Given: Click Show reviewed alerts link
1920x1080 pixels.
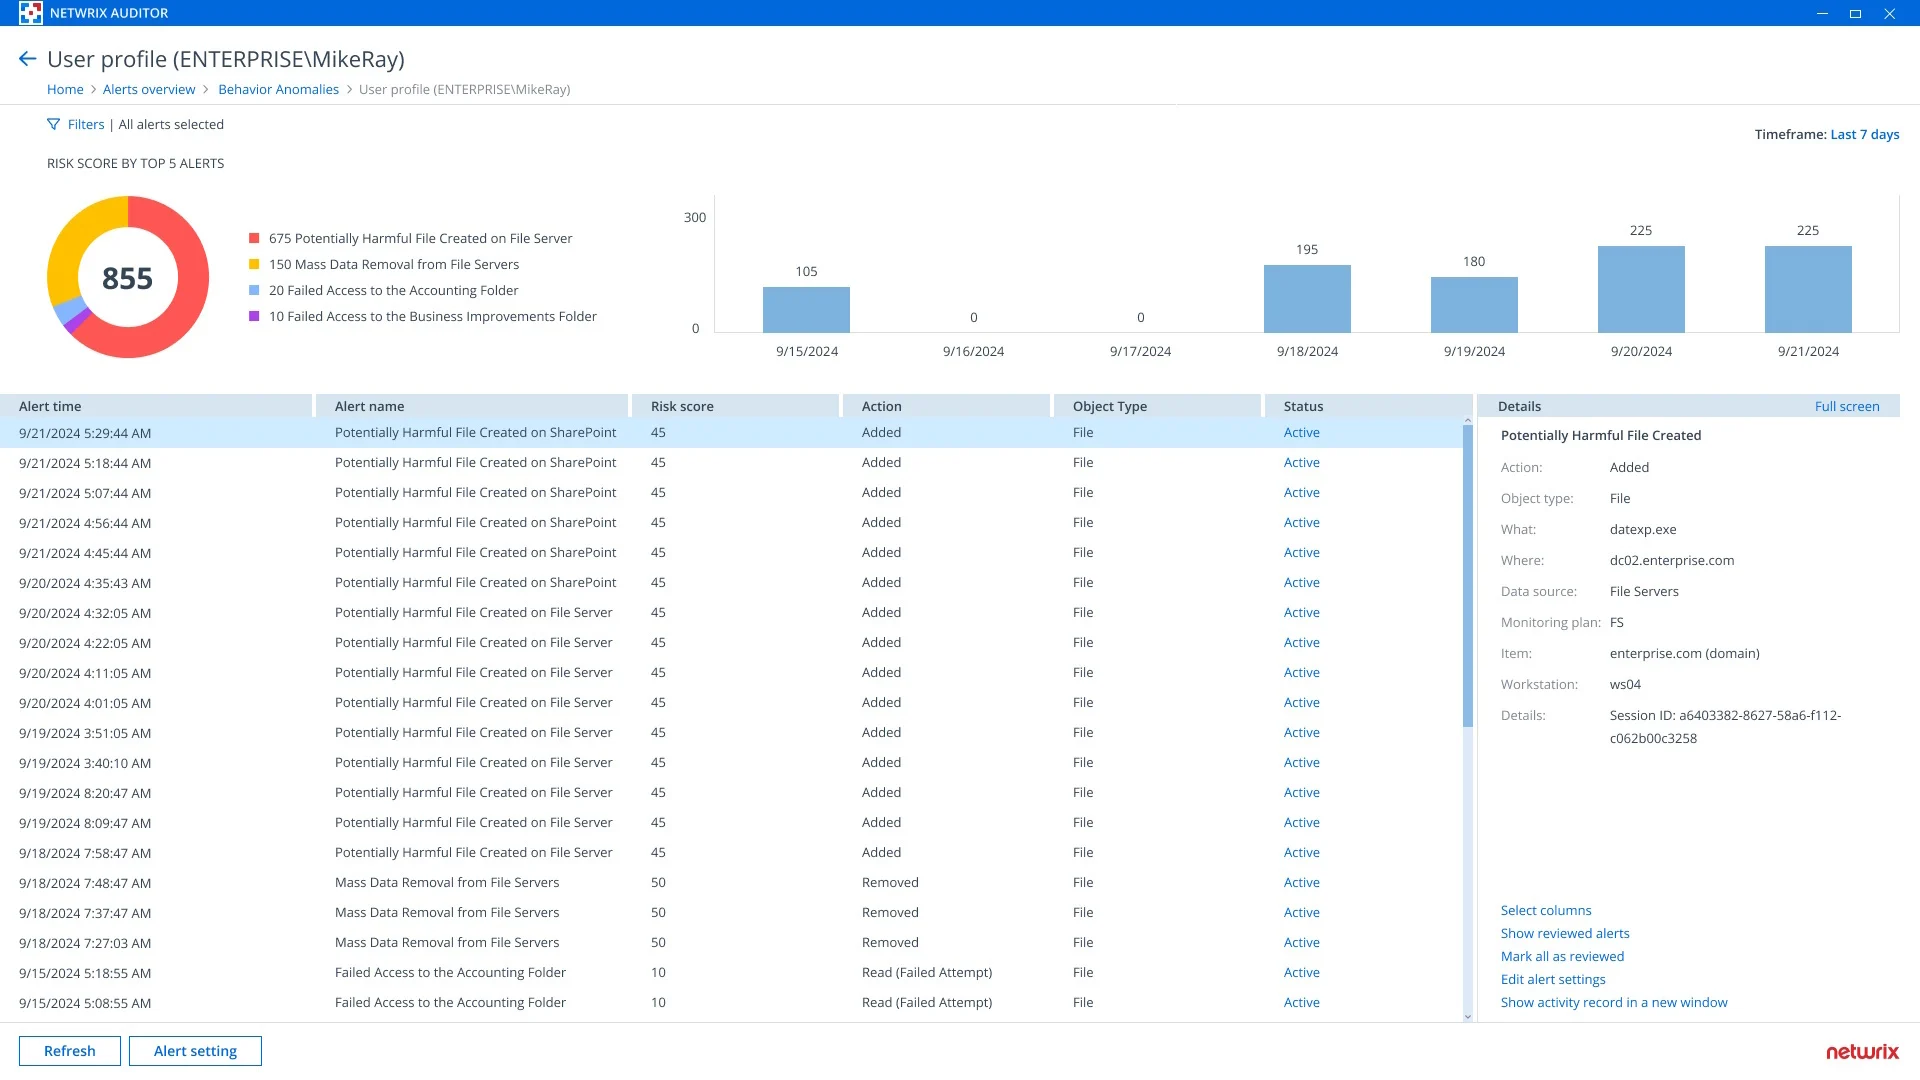Looking at the screenshot, I should 1565,933.
